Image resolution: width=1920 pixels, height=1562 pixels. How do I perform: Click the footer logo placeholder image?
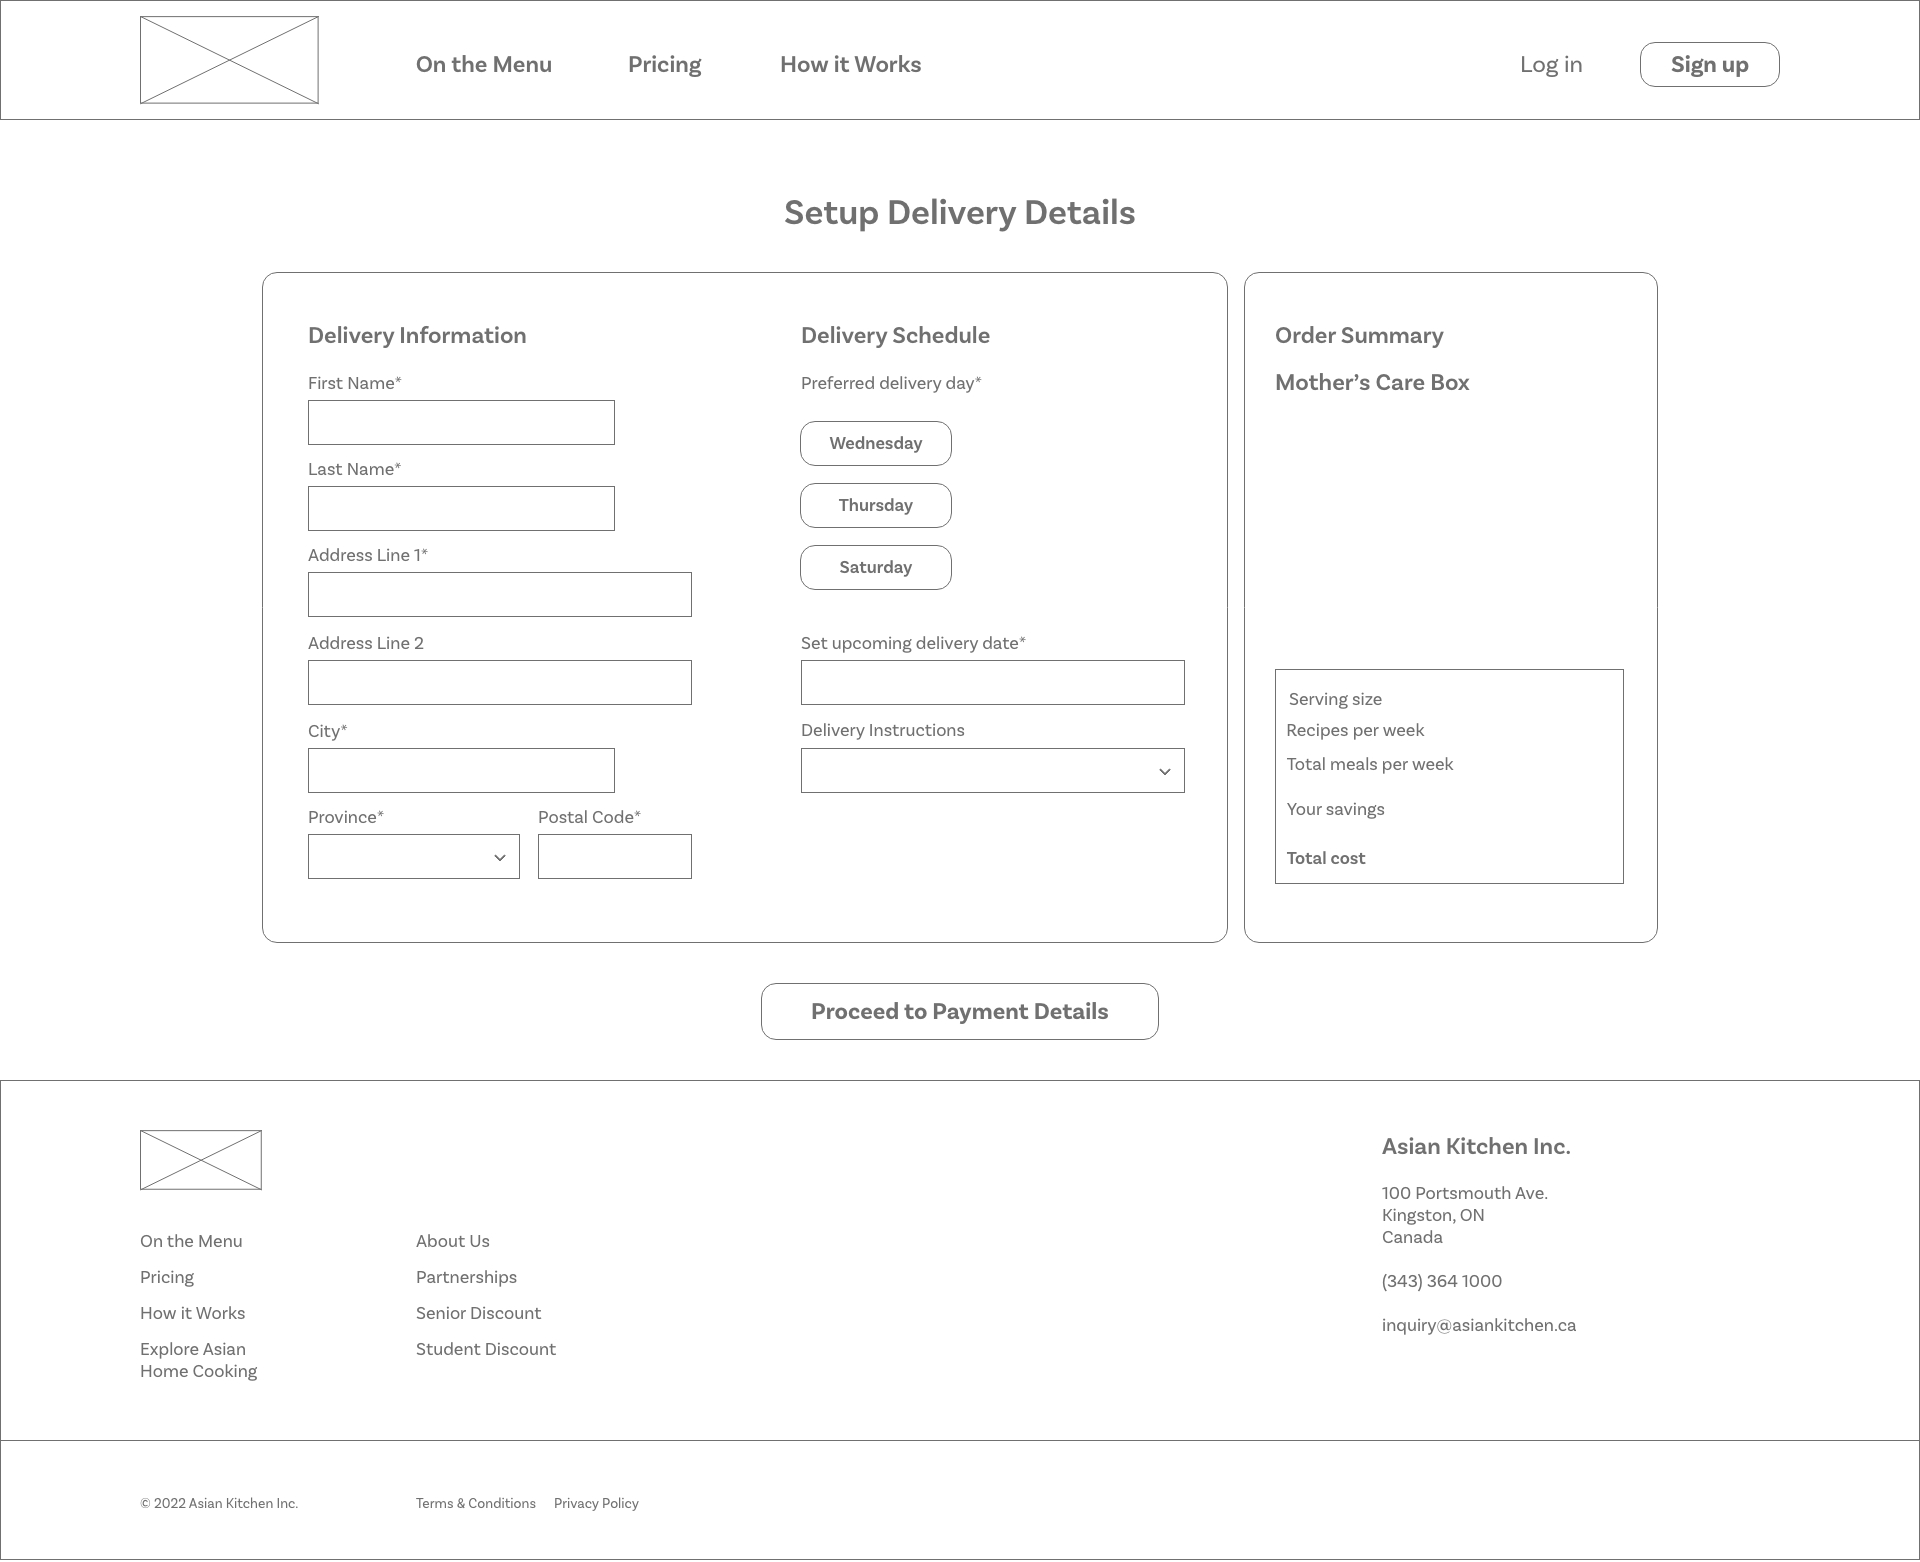tap(201, 1160)
